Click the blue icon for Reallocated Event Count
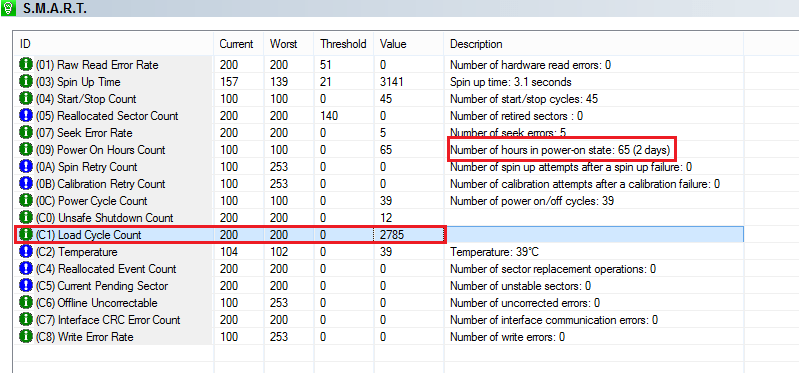 tap(25, 269)
